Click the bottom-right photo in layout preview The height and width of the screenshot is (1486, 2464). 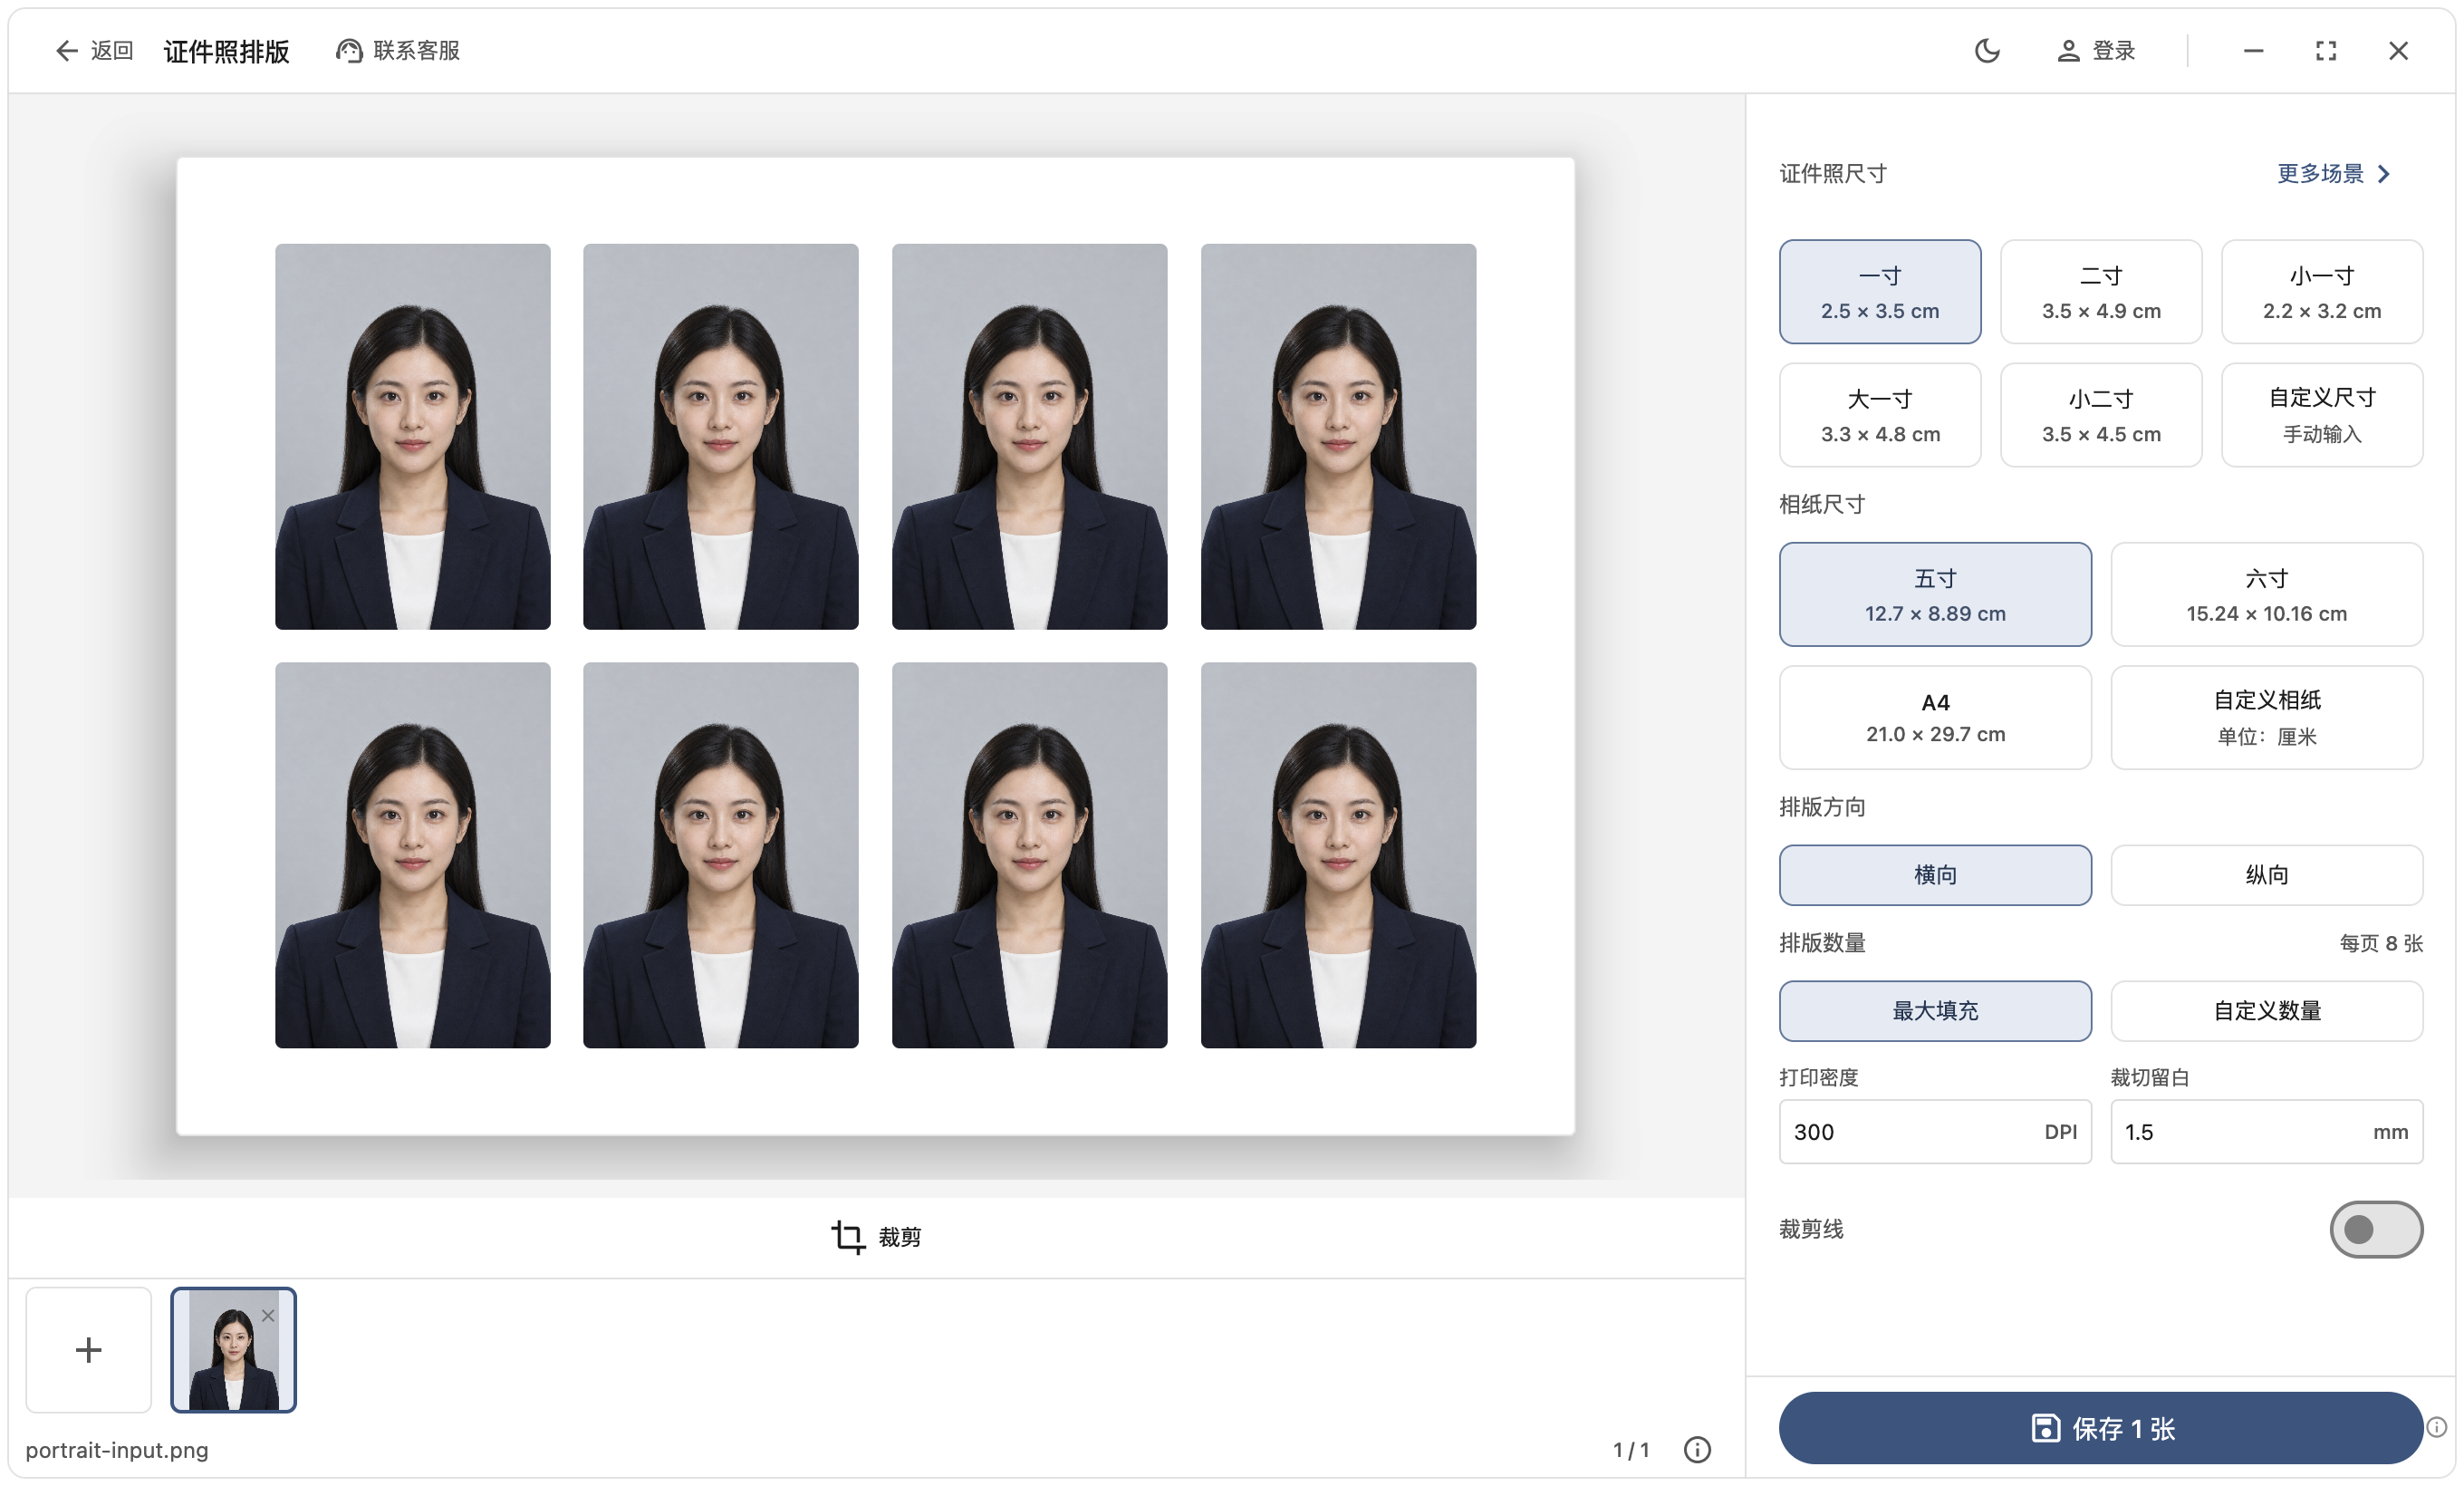tap(1338, 855)
